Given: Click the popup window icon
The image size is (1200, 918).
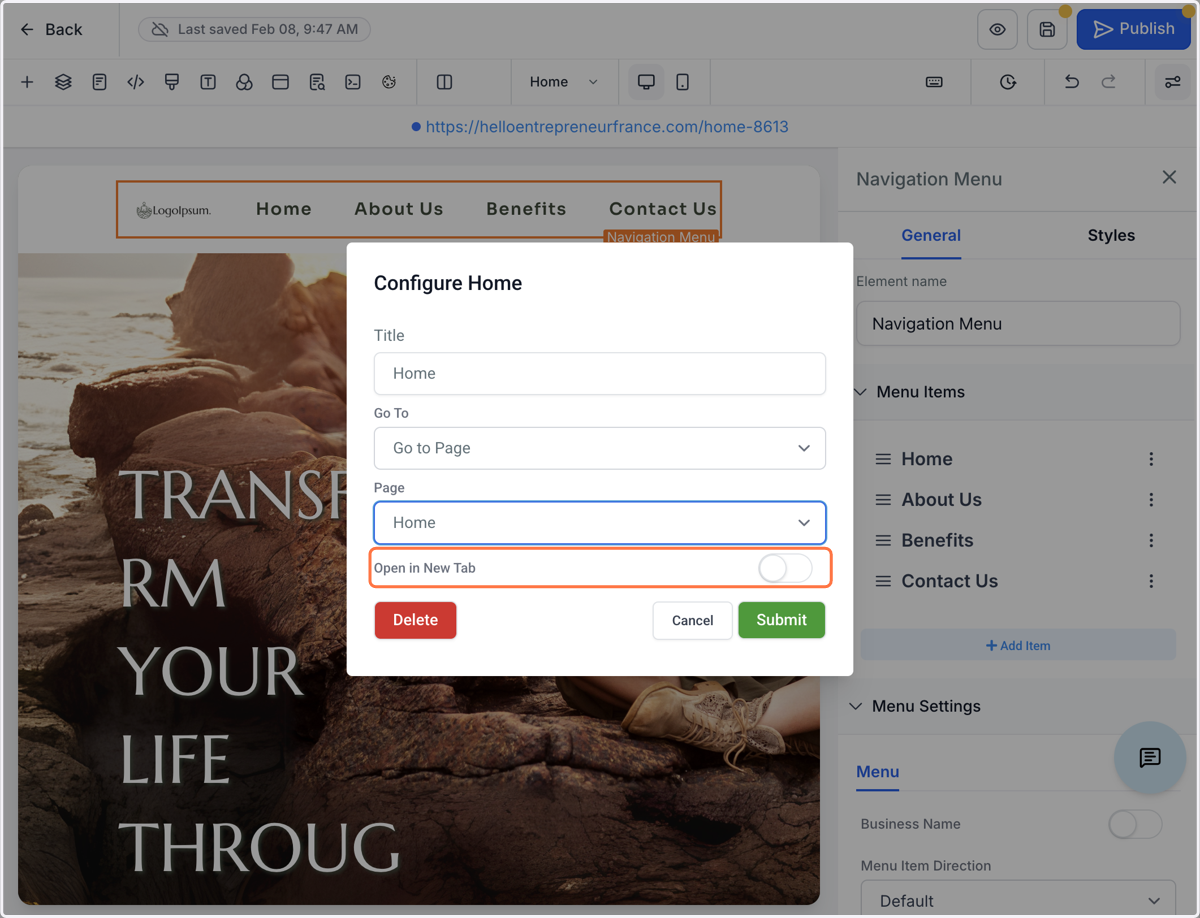Looking at the screenshot, I should 280,82.
